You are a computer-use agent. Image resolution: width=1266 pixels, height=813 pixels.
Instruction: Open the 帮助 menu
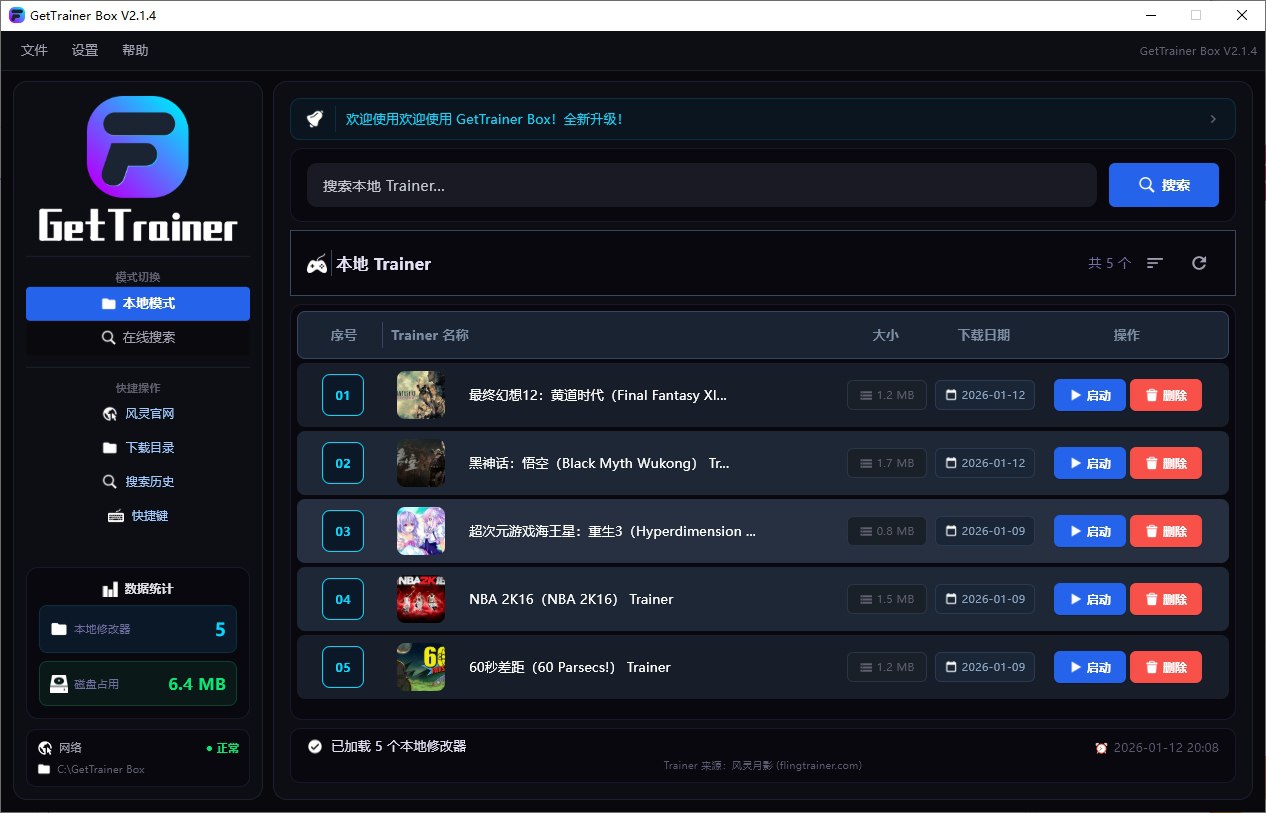tap(135, 50)
